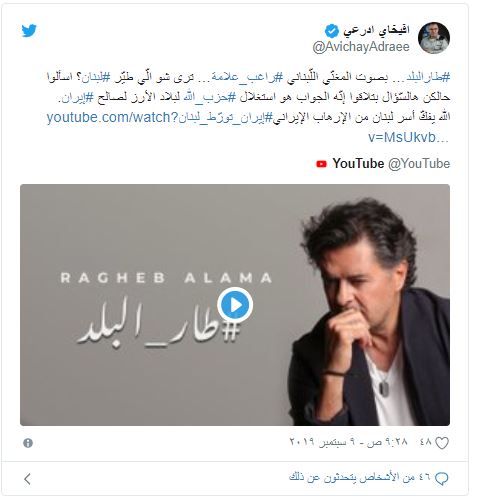
Task: Play the Ragheb Alama video
Action: point(235,305)
